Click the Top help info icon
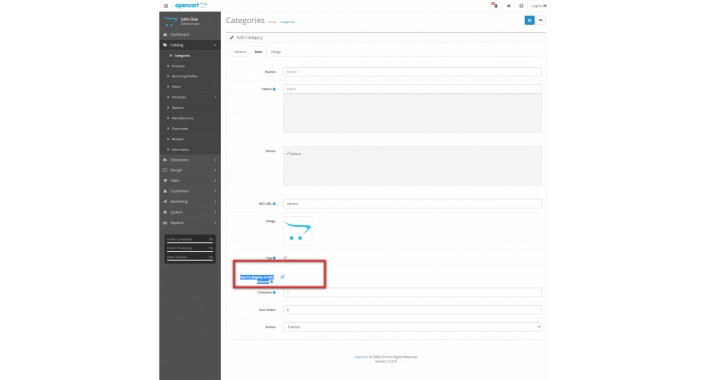 274,258
